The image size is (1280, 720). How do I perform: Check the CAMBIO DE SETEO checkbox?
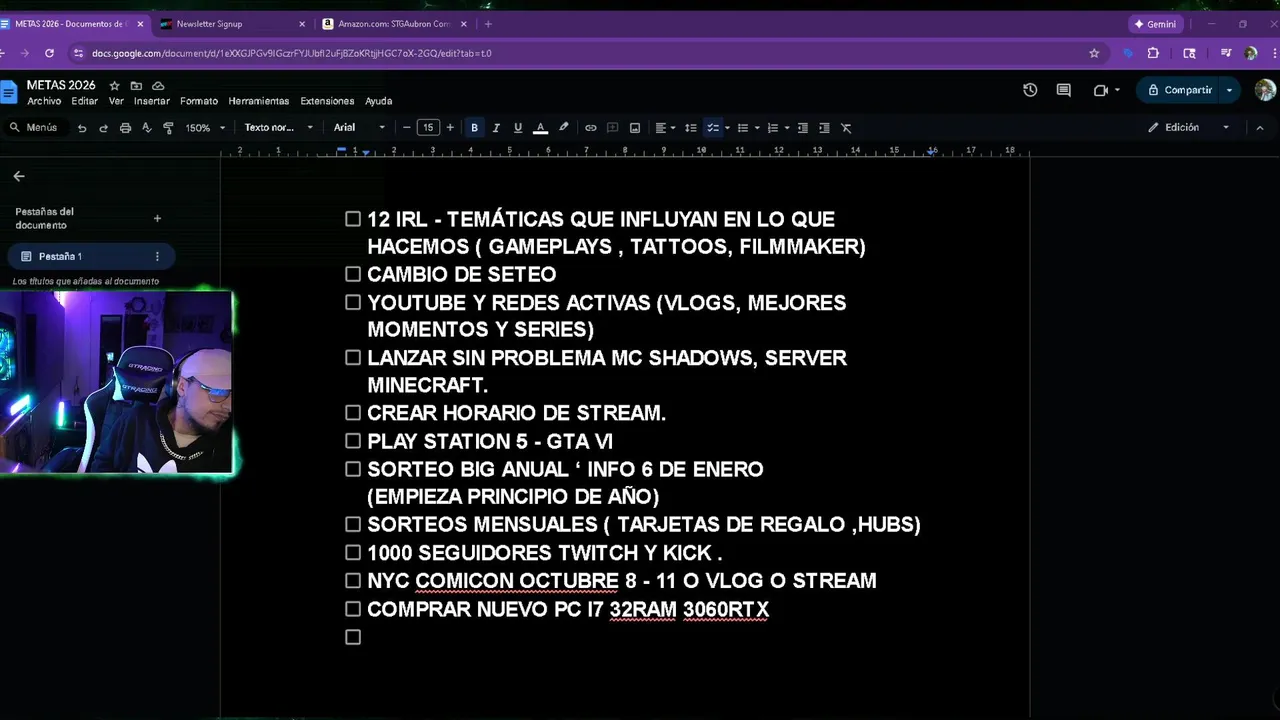point(353,274)
